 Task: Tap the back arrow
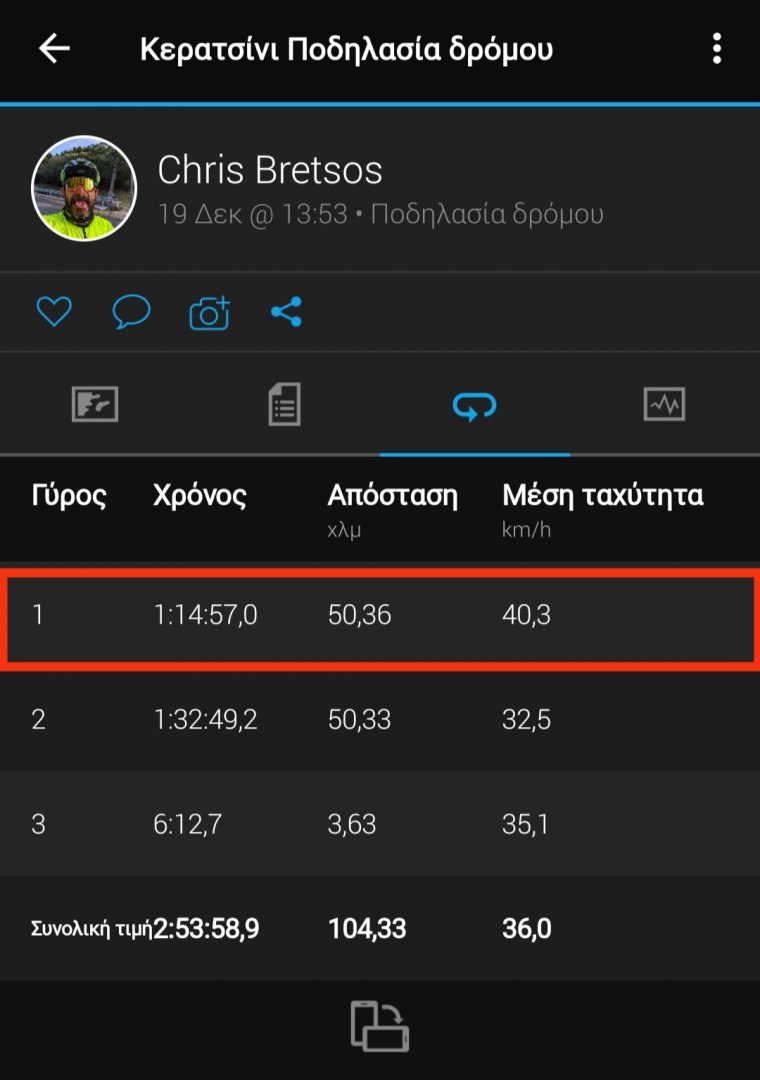pyautogui.click(x=54, y=49)
